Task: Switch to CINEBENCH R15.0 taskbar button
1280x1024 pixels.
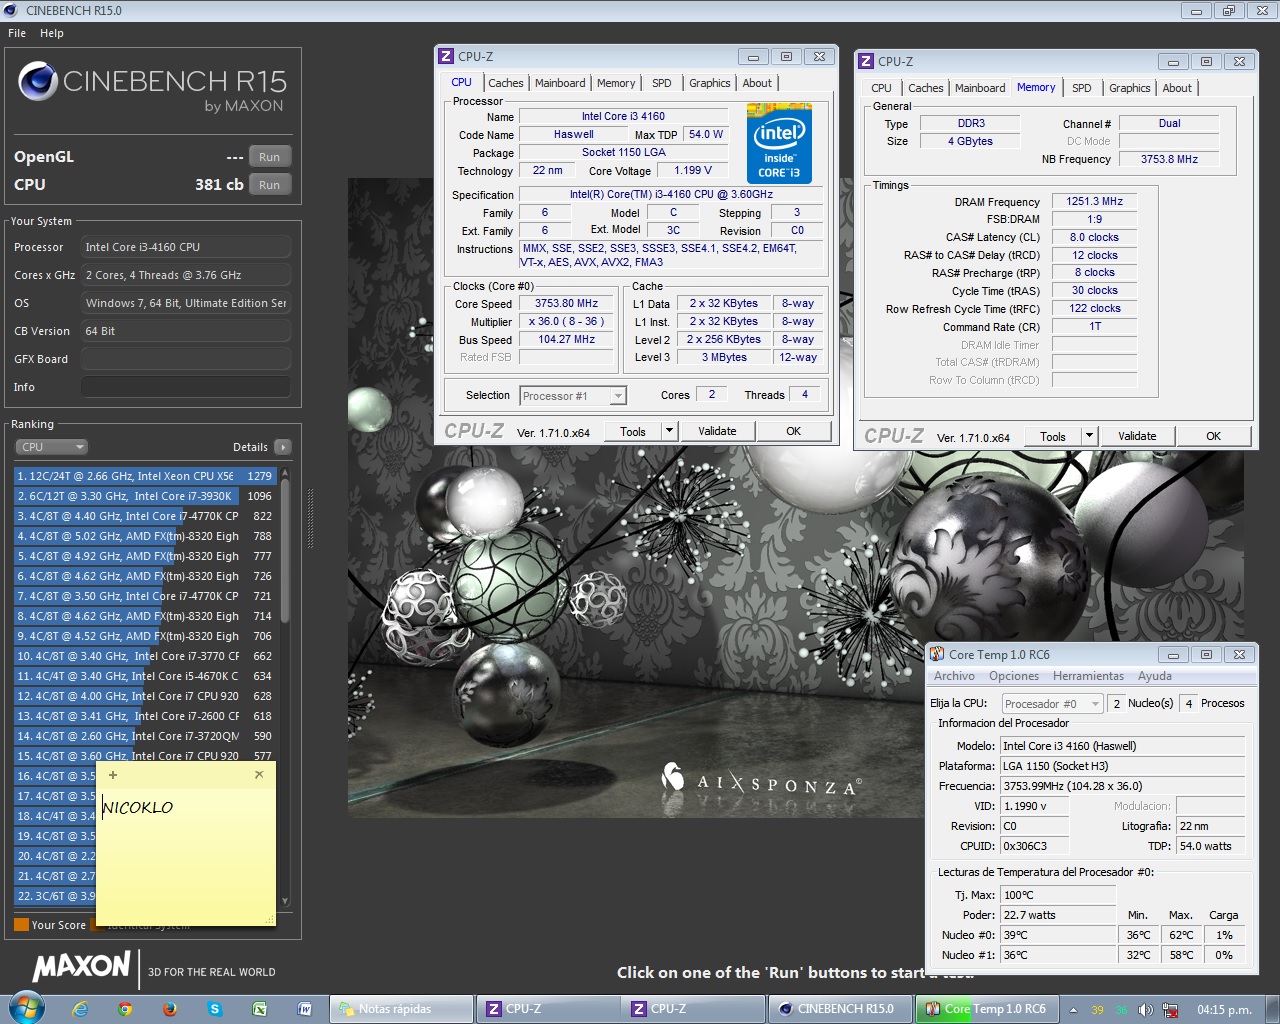Action: [x=840, y=1009]
